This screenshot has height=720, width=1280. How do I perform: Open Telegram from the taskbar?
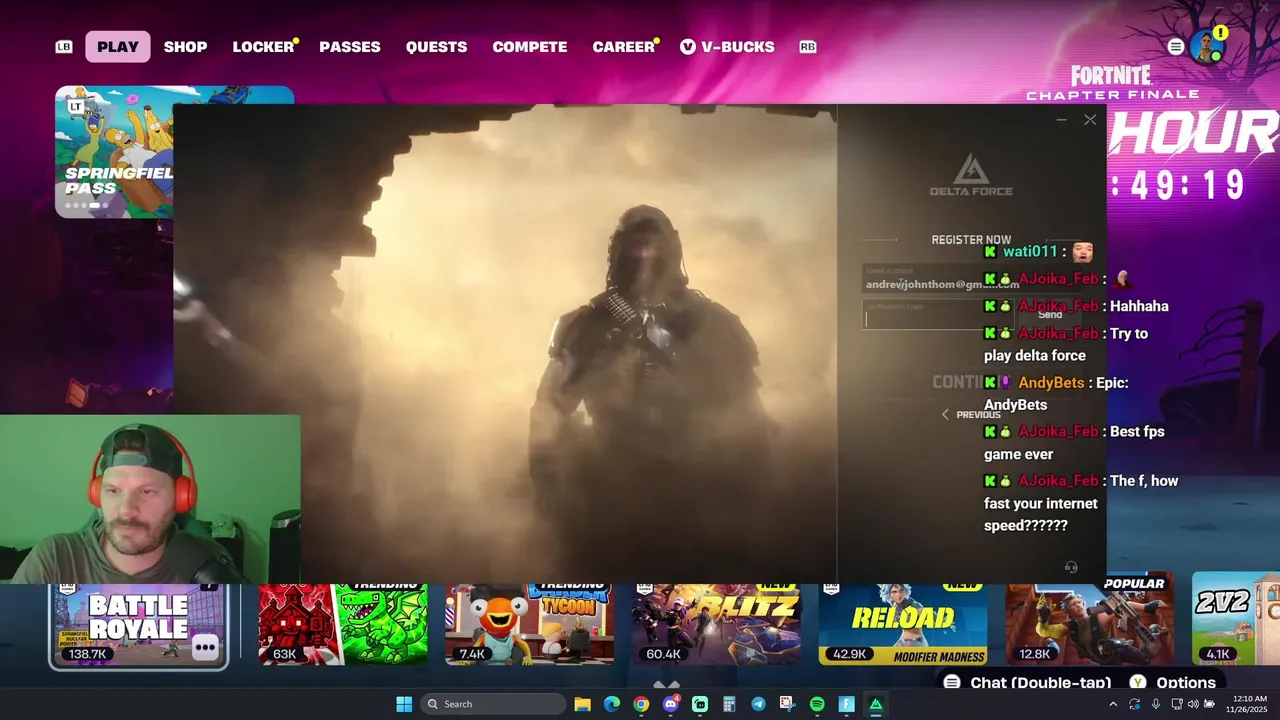coord(758,704)
